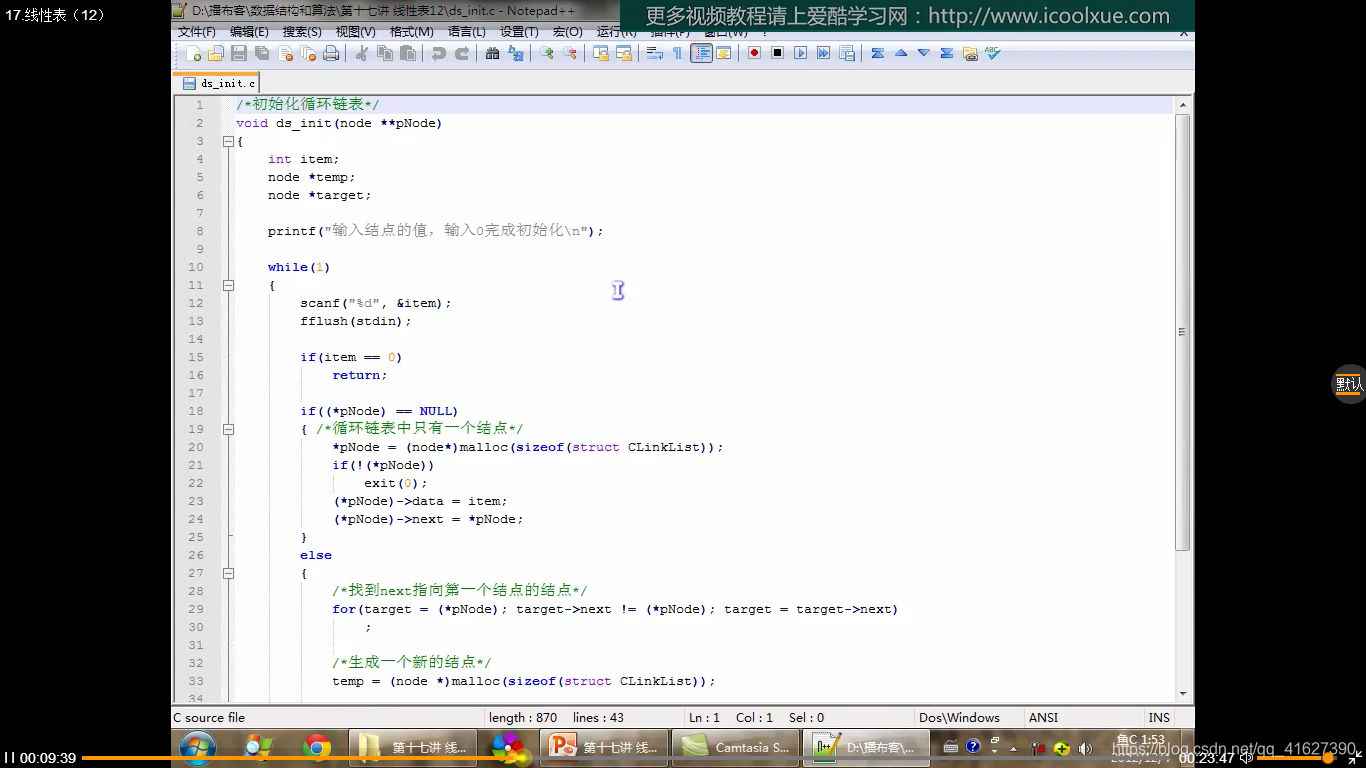Click the Copy toolbar icon
This screenshot has width=1366, height=768.
click(385, 53)
